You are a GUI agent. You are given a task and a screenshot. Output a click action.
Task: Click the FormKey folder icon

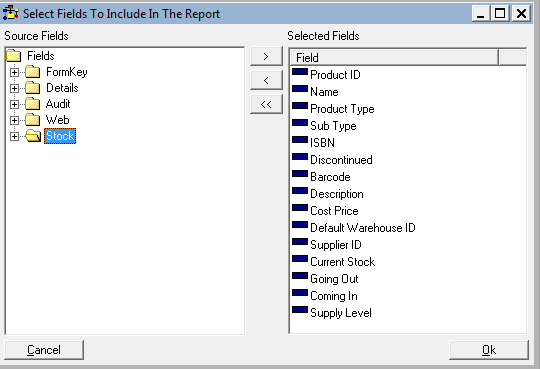tap(33, 72)
